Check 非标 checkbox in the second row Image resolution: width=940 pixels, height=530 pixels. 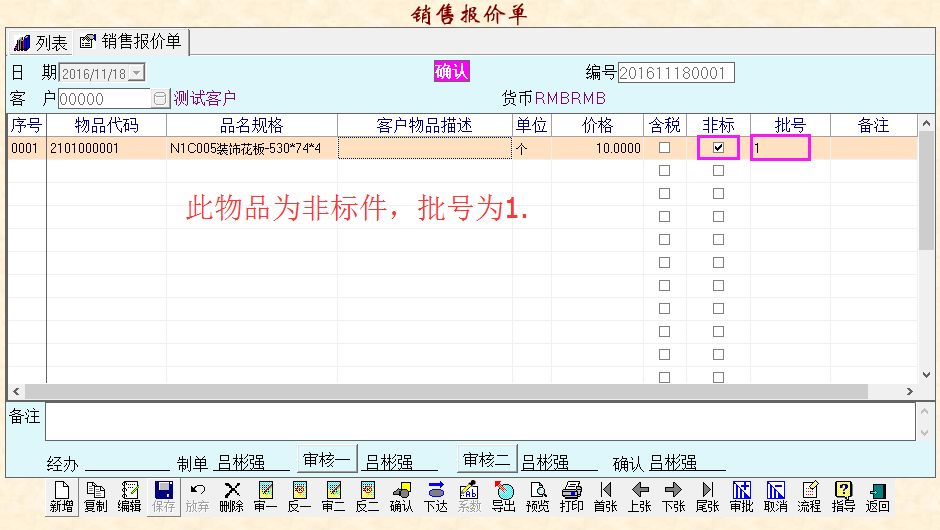pos(718,171)
